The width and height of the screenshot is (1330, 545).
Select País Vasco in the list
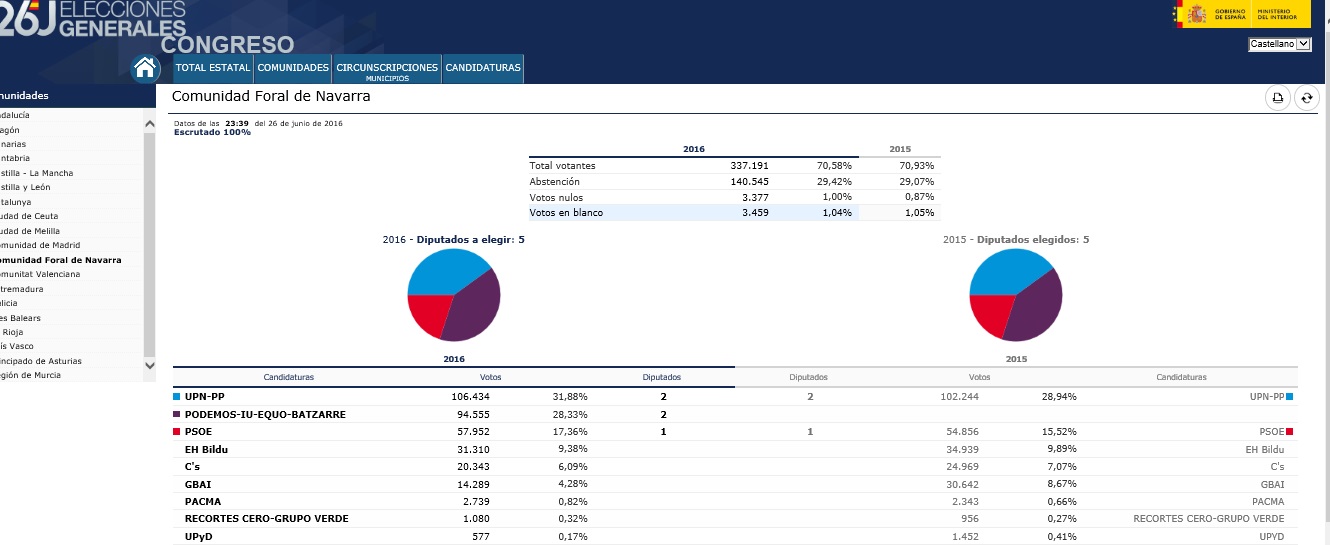[x=17, y=346]
